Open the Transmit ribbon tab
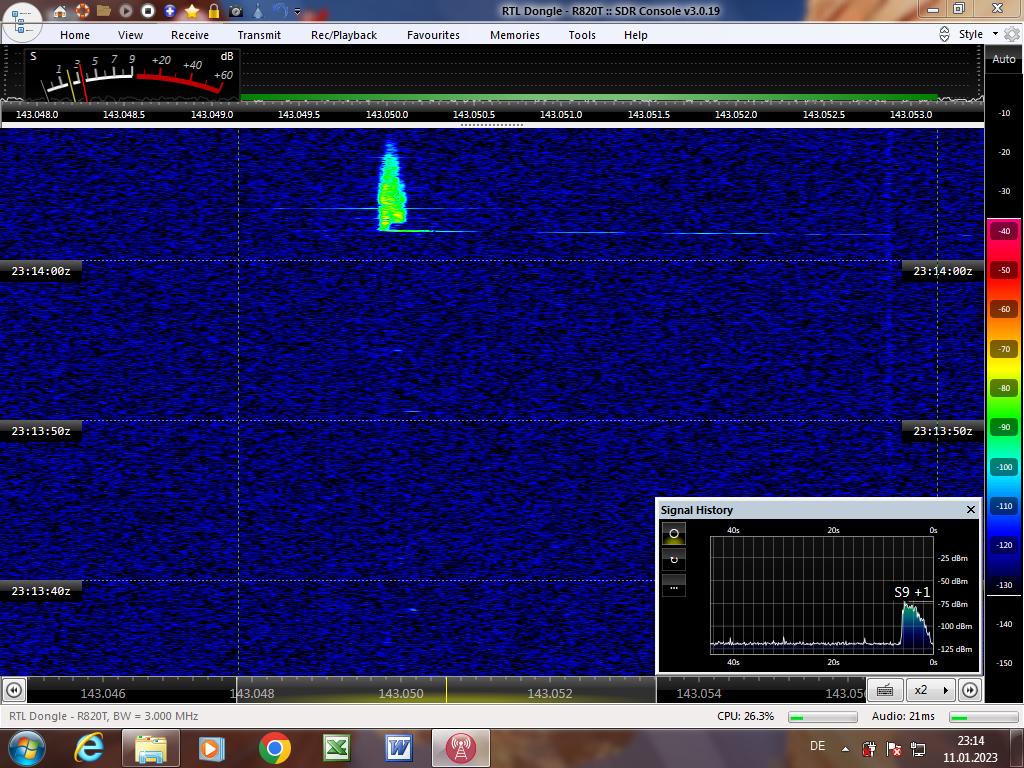1024x768 pixels. point(259,35)
